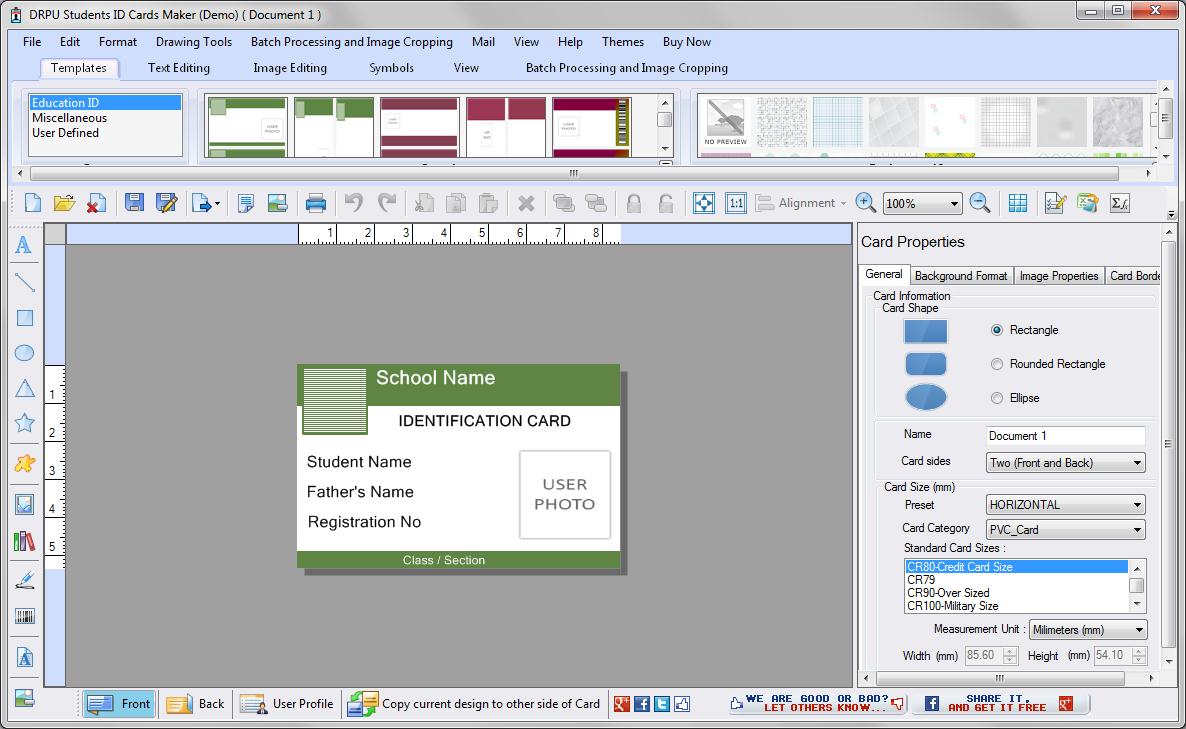Show the Back side of card

[x=195, y=704]
